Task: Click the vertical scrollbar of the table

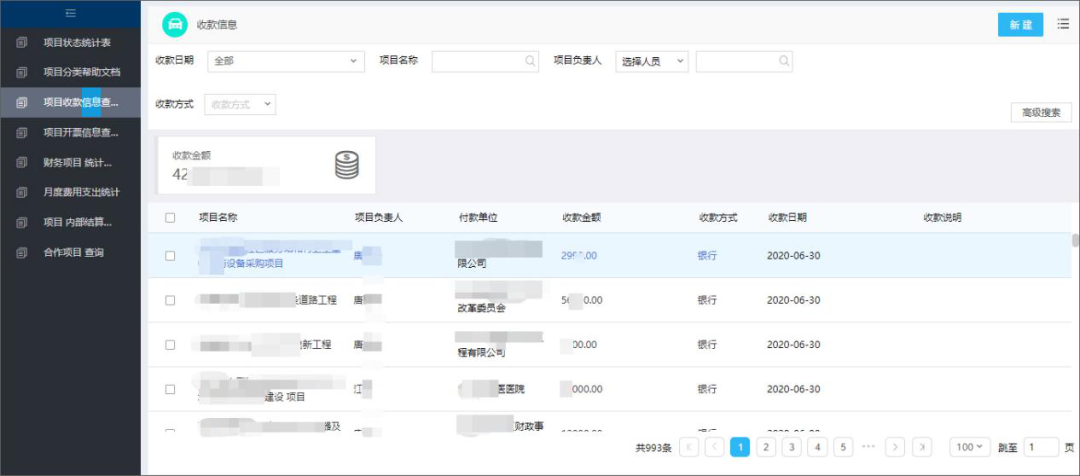Action: pos(1075,240)
